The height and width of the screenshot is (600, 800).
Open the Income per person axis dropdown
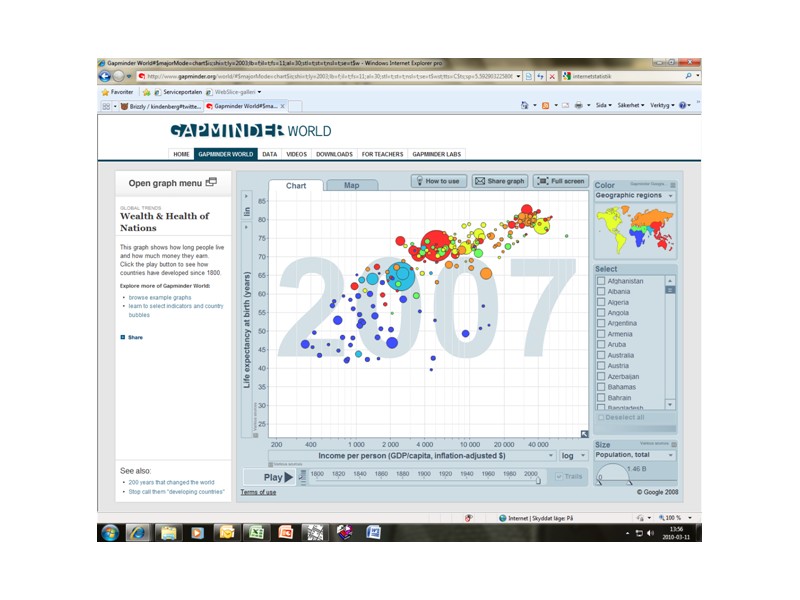point(412,456)
